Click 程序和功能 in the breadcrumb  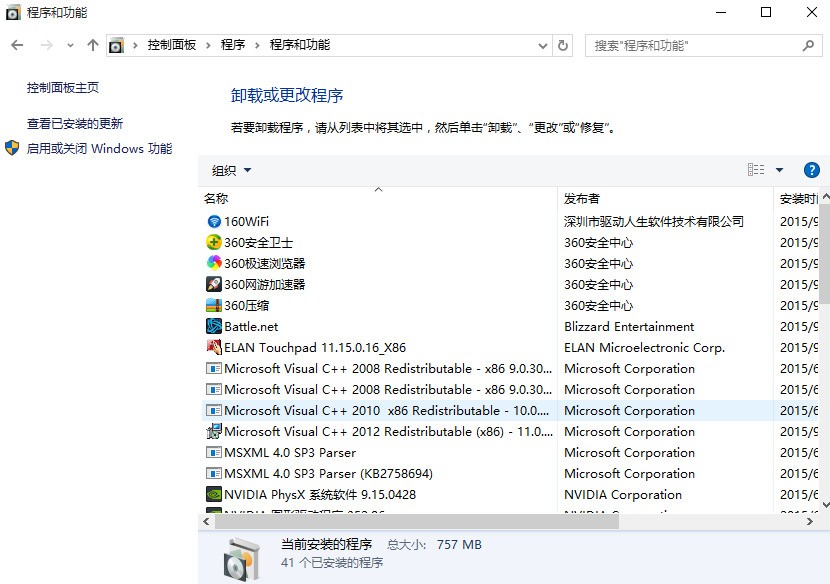pos(300,45)
